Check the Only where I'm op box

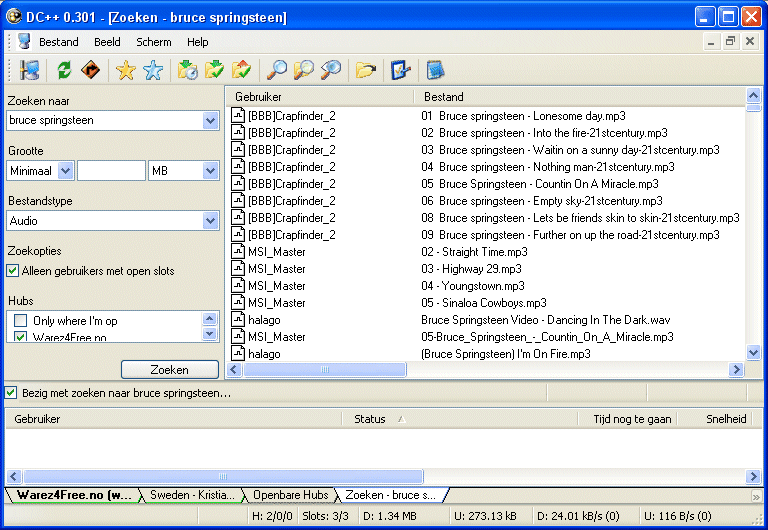21,321
